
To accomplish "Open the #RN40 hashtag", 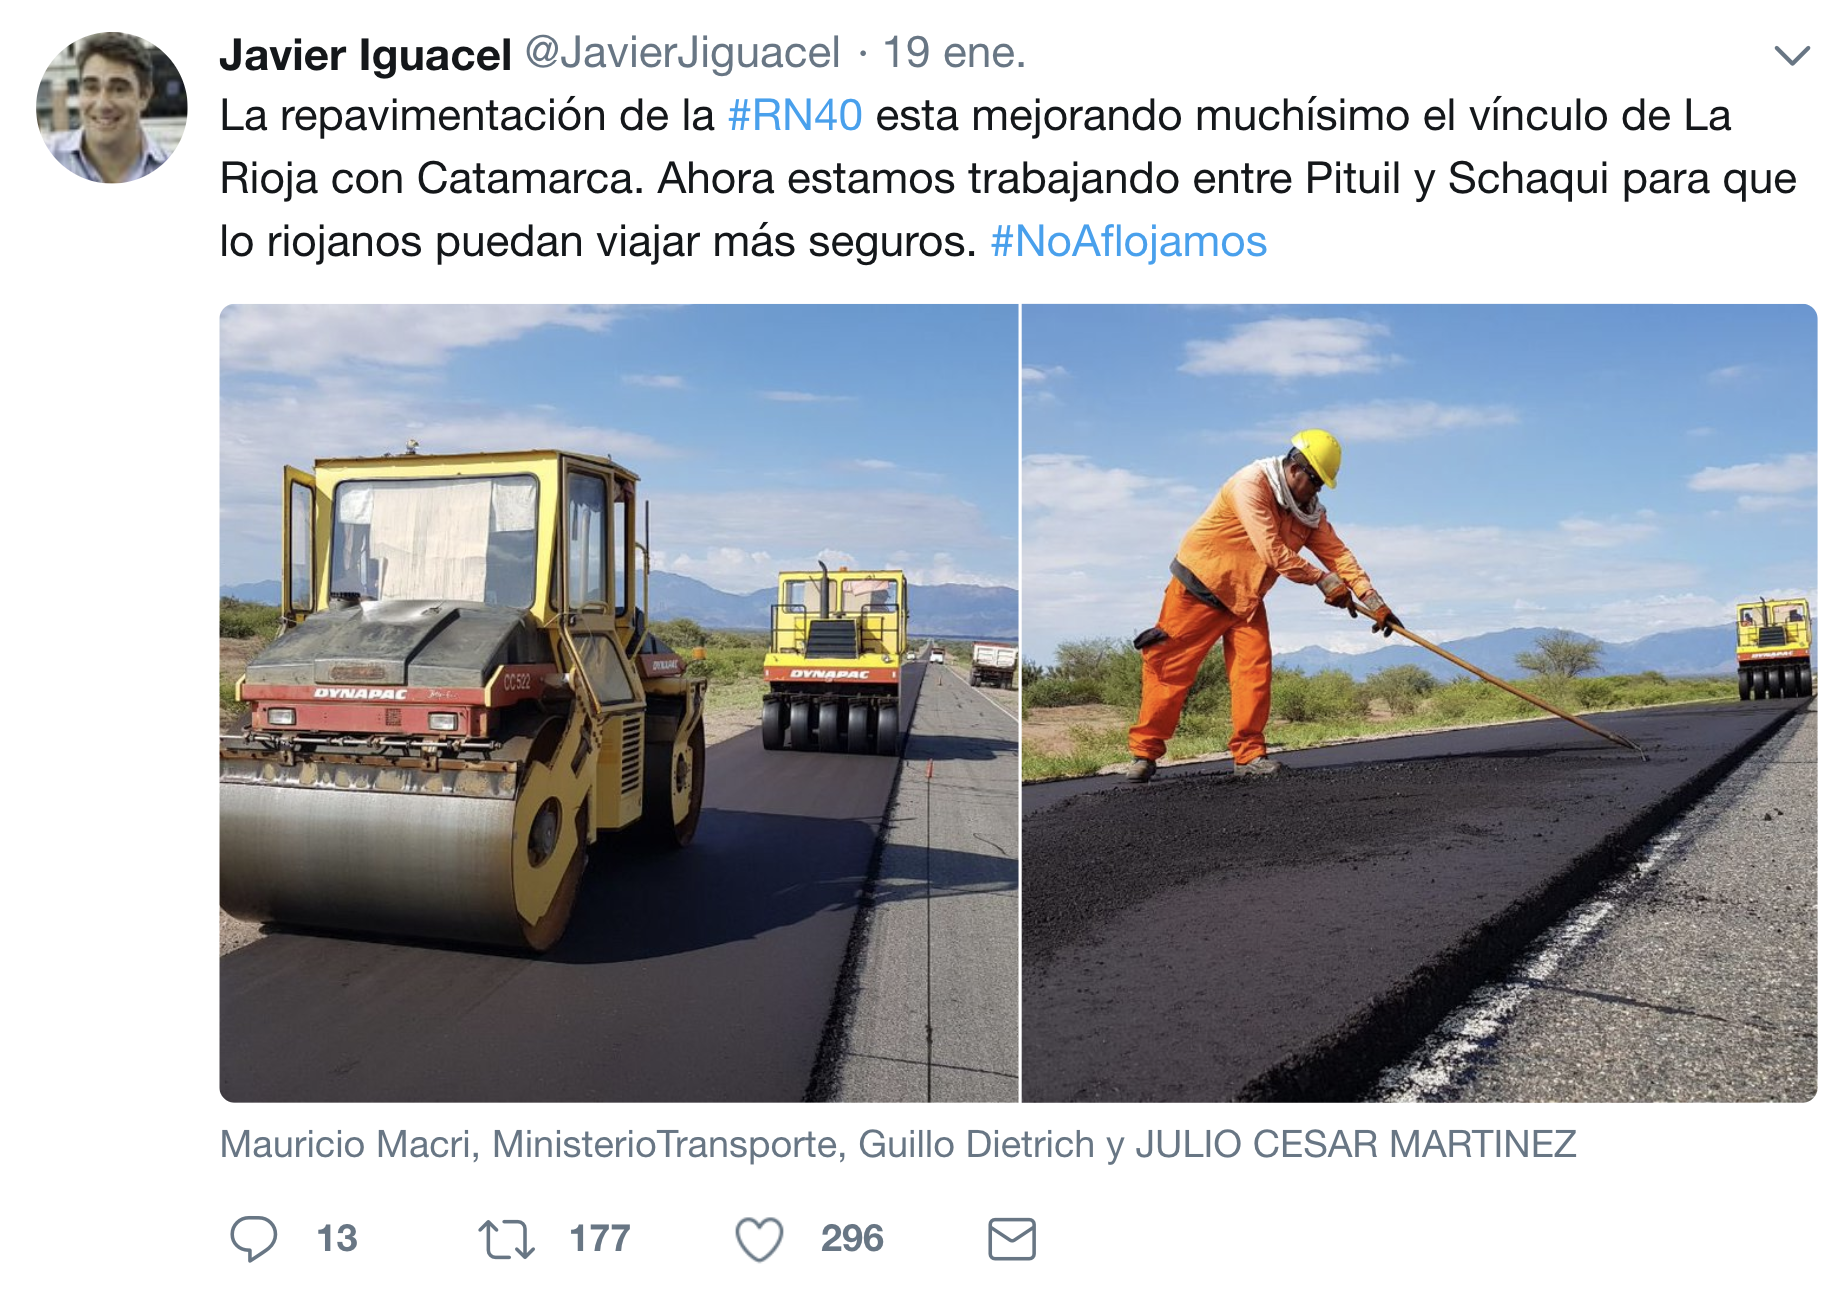I will point(795,116).
